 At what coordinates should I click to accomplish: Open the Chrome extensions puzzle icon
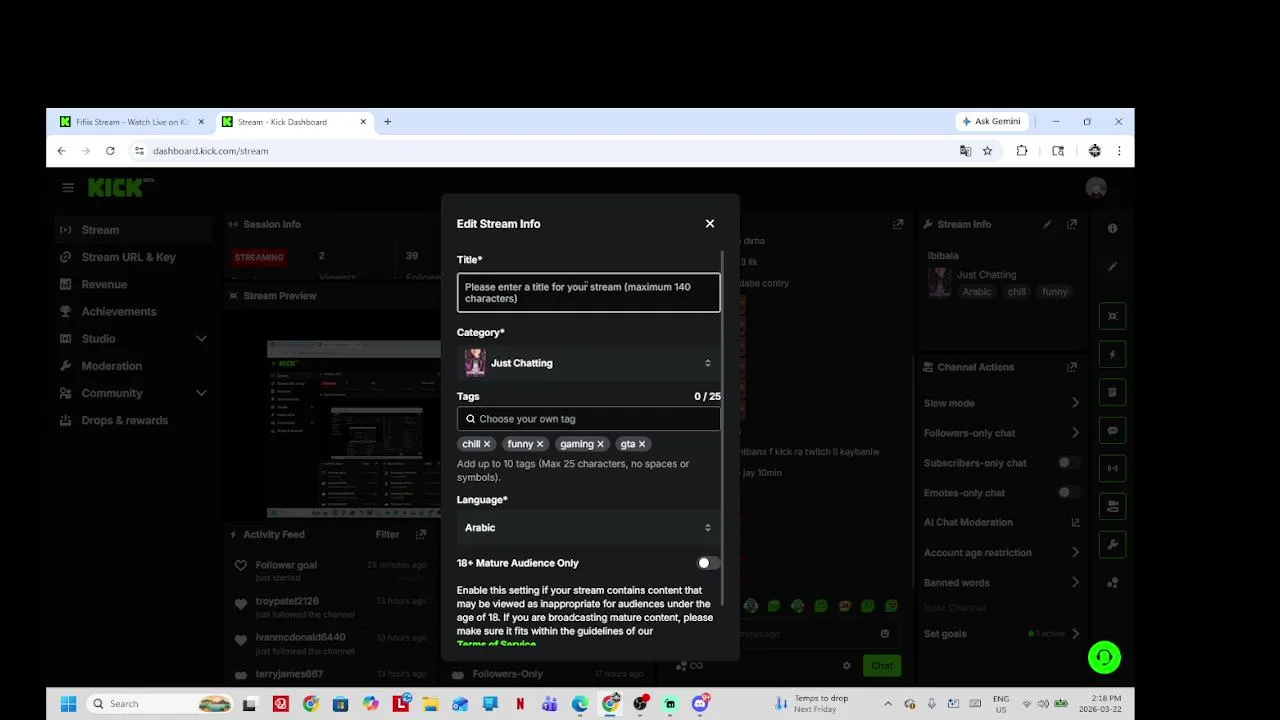click(1021, 151)
